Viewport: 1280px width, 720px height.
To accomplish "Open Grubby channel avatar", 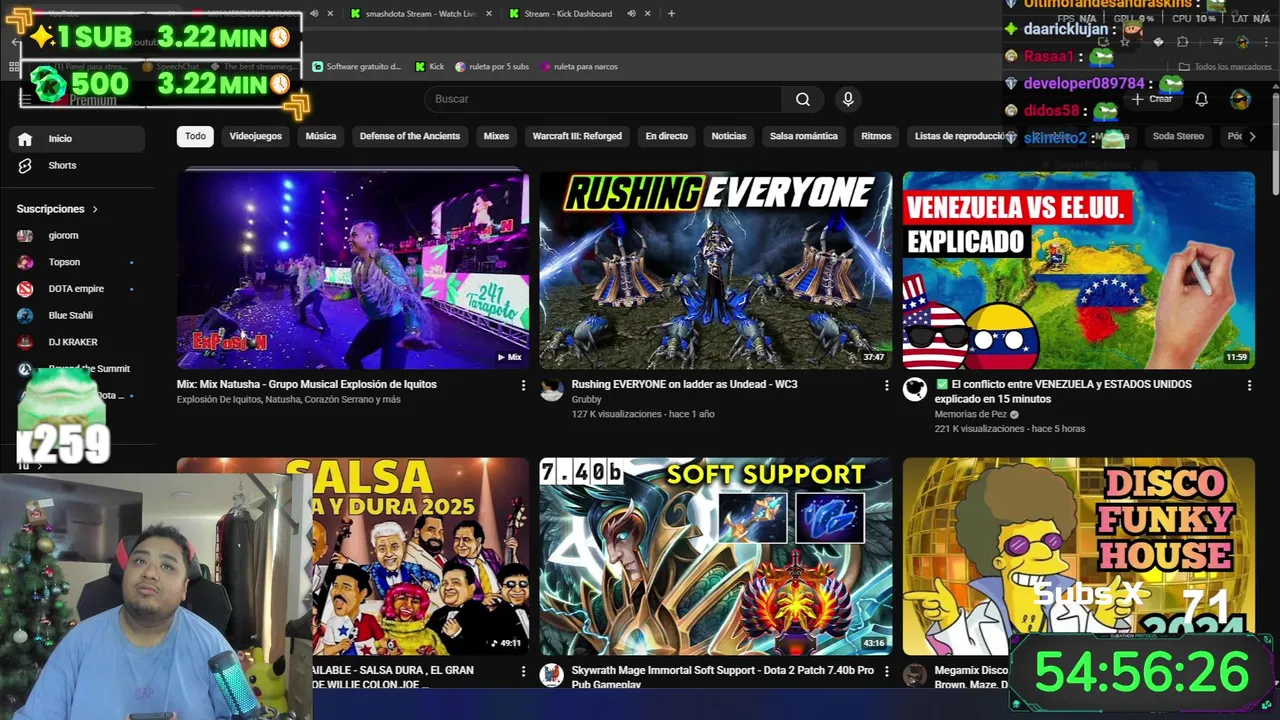I will [552, 390].
